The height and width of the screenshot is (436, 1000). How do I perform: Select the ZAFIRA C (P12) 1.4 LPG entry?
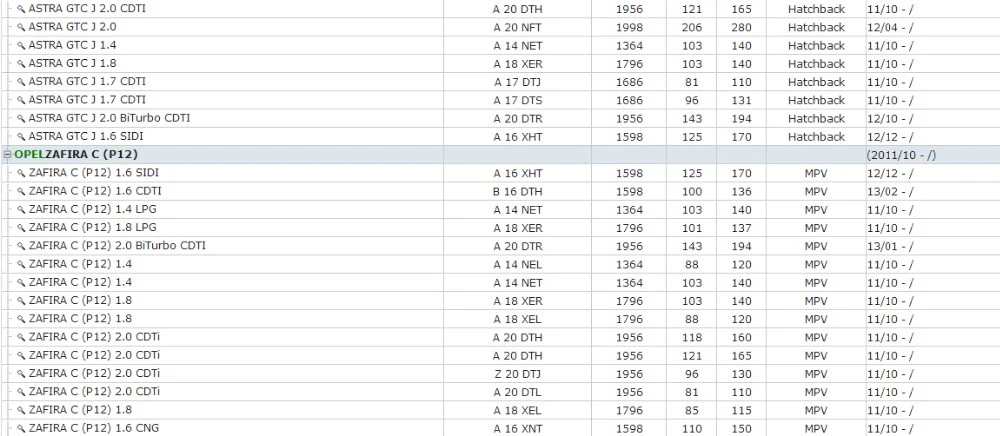click(x=92, y=210)
